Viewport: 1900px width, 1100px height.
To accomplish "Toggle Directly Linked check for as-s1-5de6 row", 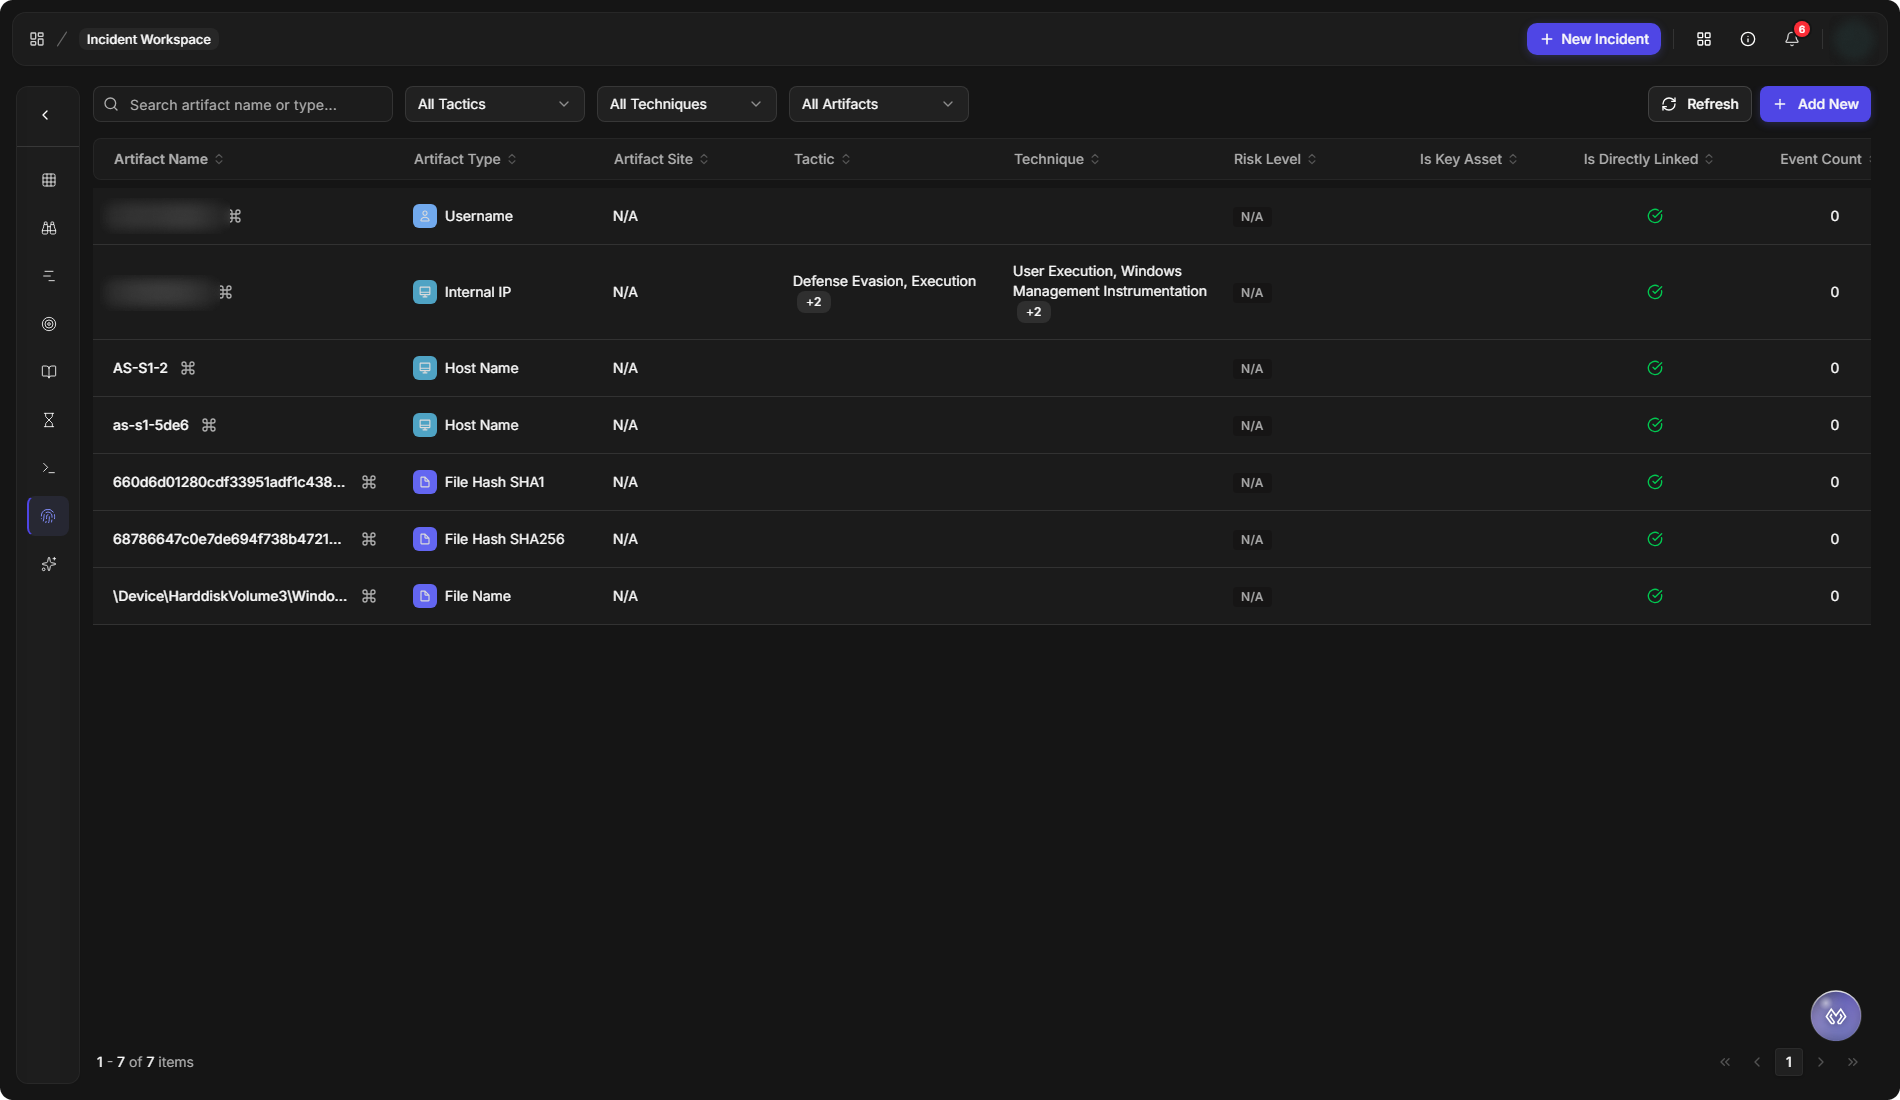I will click(x=1655, y=425).
